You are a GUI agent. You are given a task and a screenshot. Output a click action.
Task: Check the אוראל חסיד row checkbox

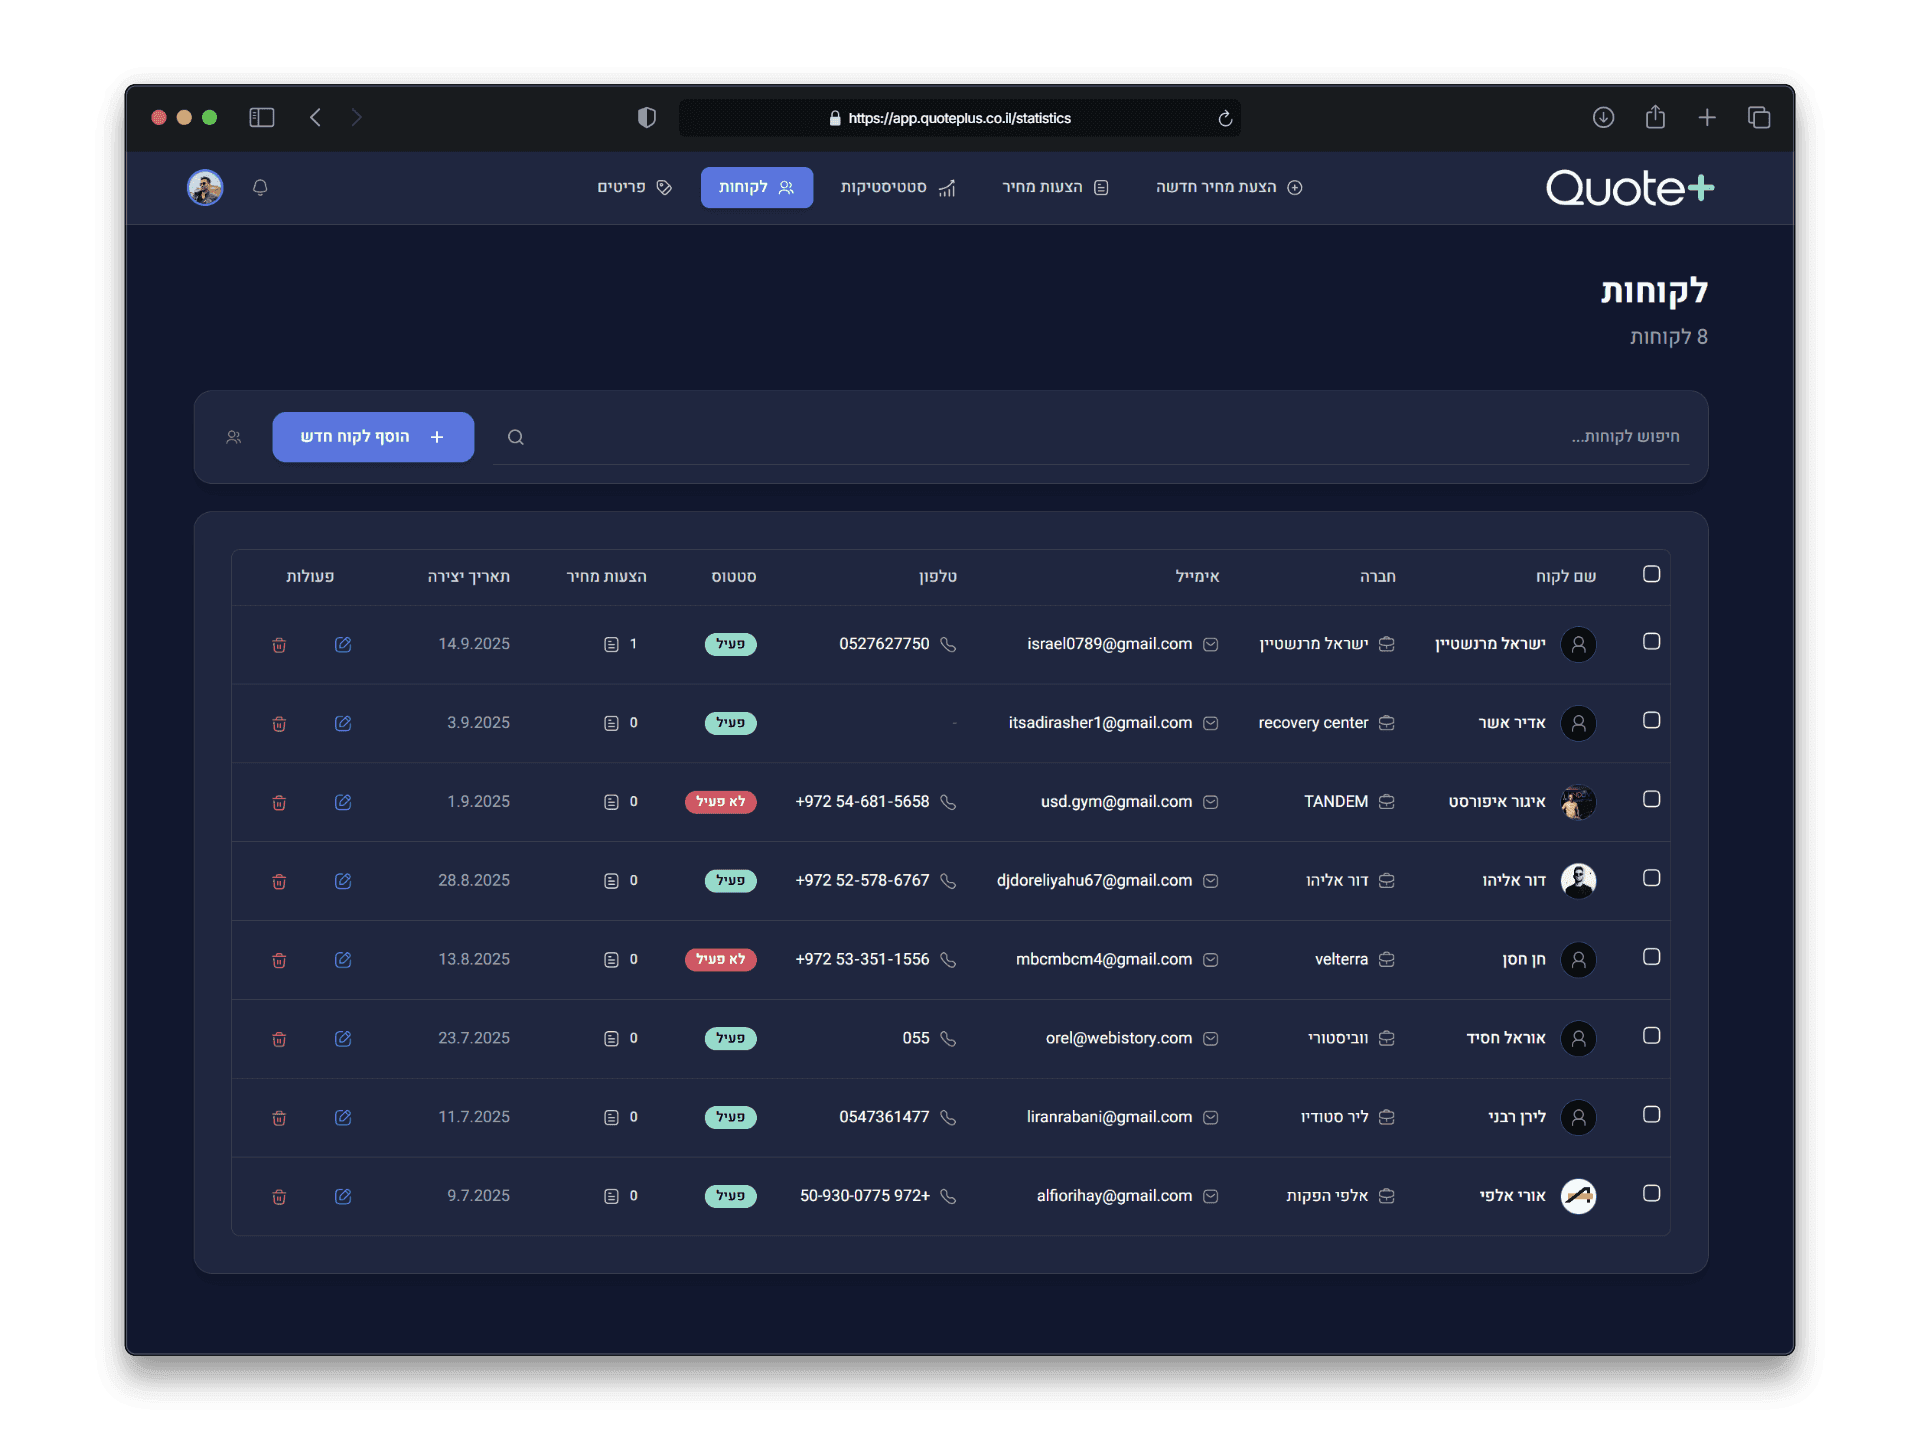point(1651,1036)
